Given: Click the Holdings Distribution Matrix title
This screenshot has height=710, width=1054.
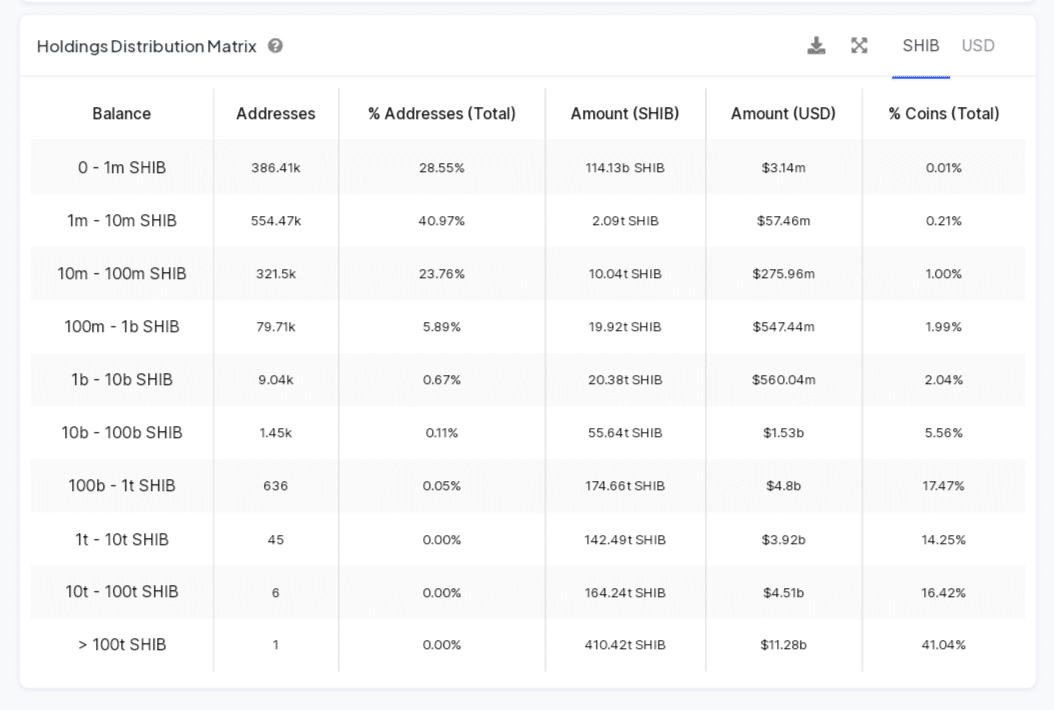Looking at the screenshot, I should (x=146, y=46).
